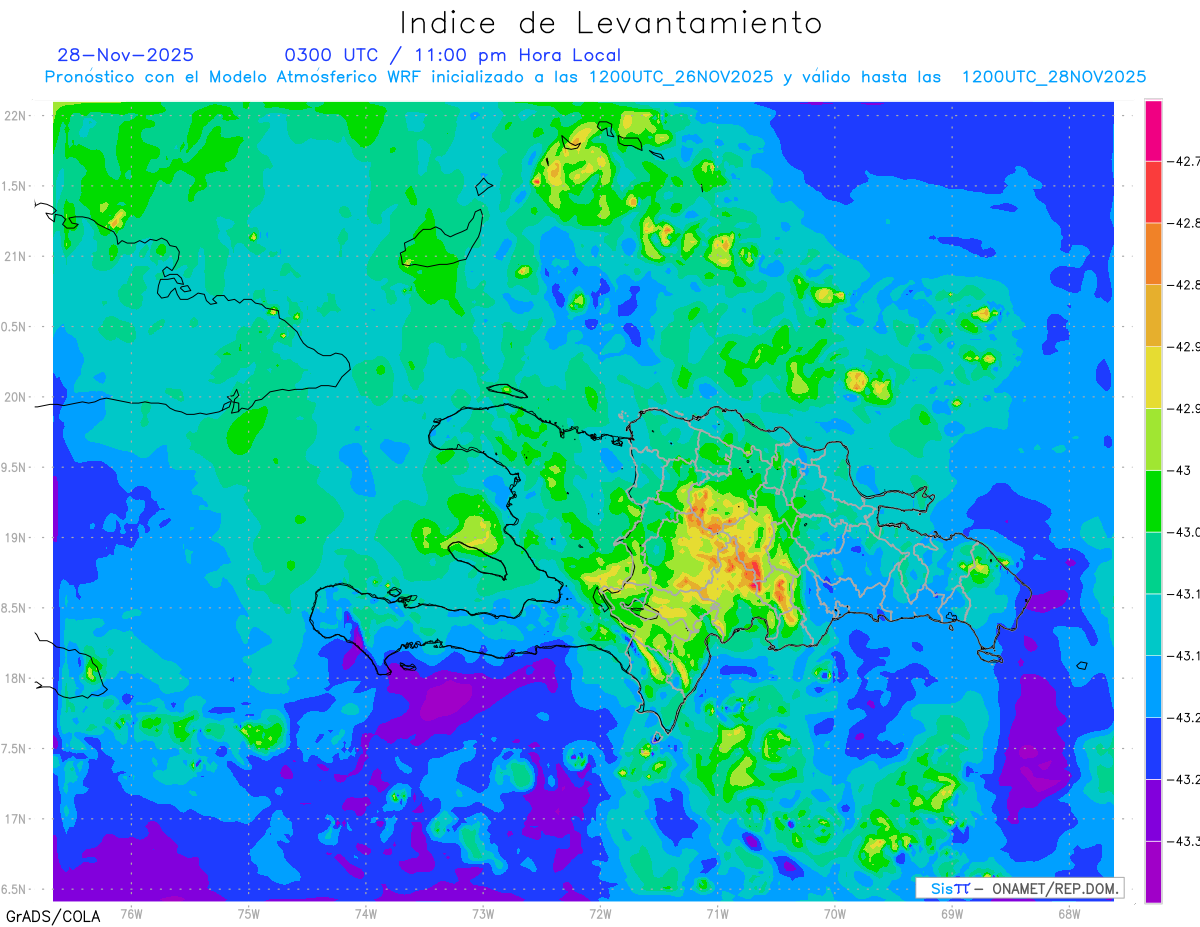Click the "SisTT - ONAMET/REP.DOM." credit box
Image resolution: width=1200 pixels, height=927 pixels.
1020,888
